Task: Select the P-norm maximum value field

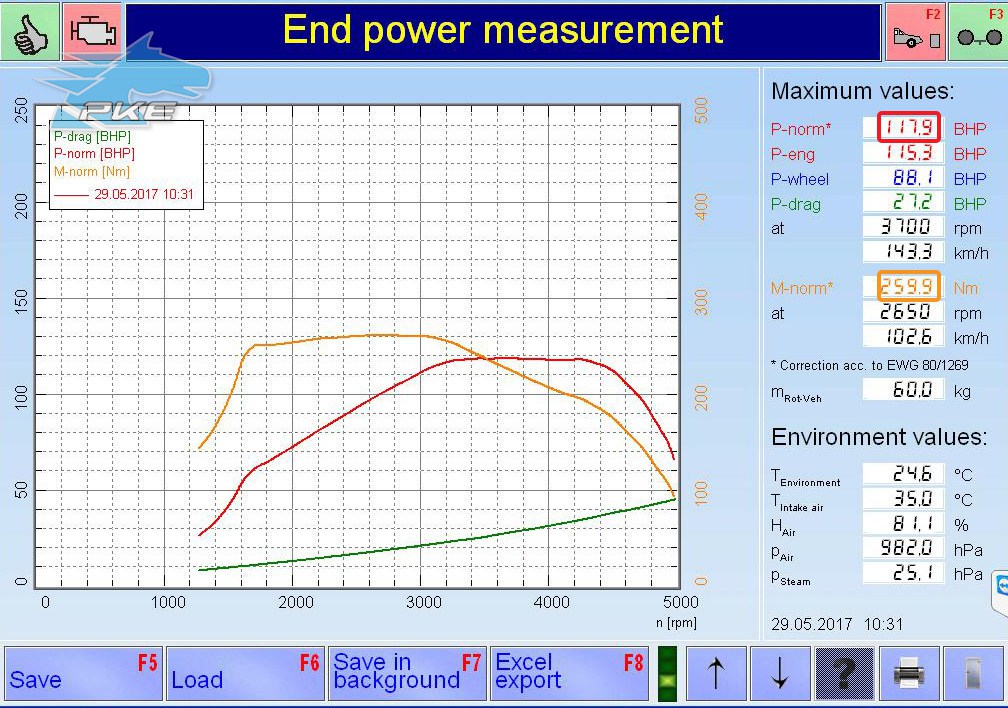Action: [909, 127]
